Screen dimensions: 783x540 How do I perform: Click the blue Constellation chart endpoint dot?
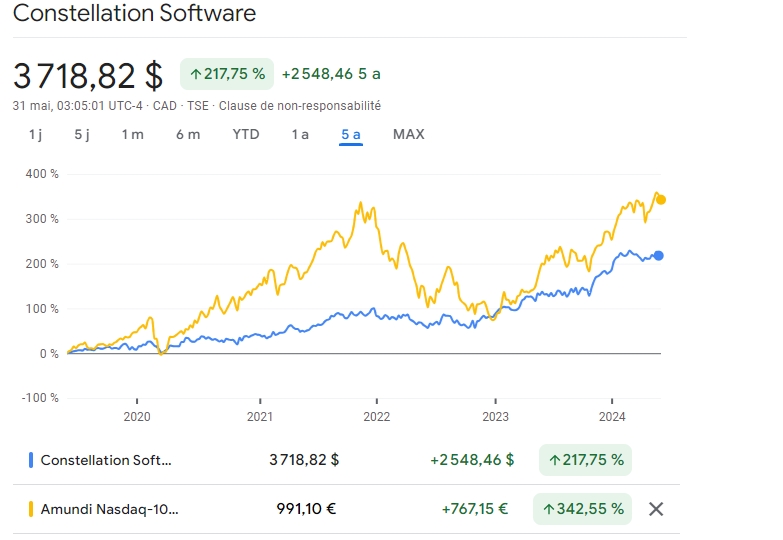[658, 256]
